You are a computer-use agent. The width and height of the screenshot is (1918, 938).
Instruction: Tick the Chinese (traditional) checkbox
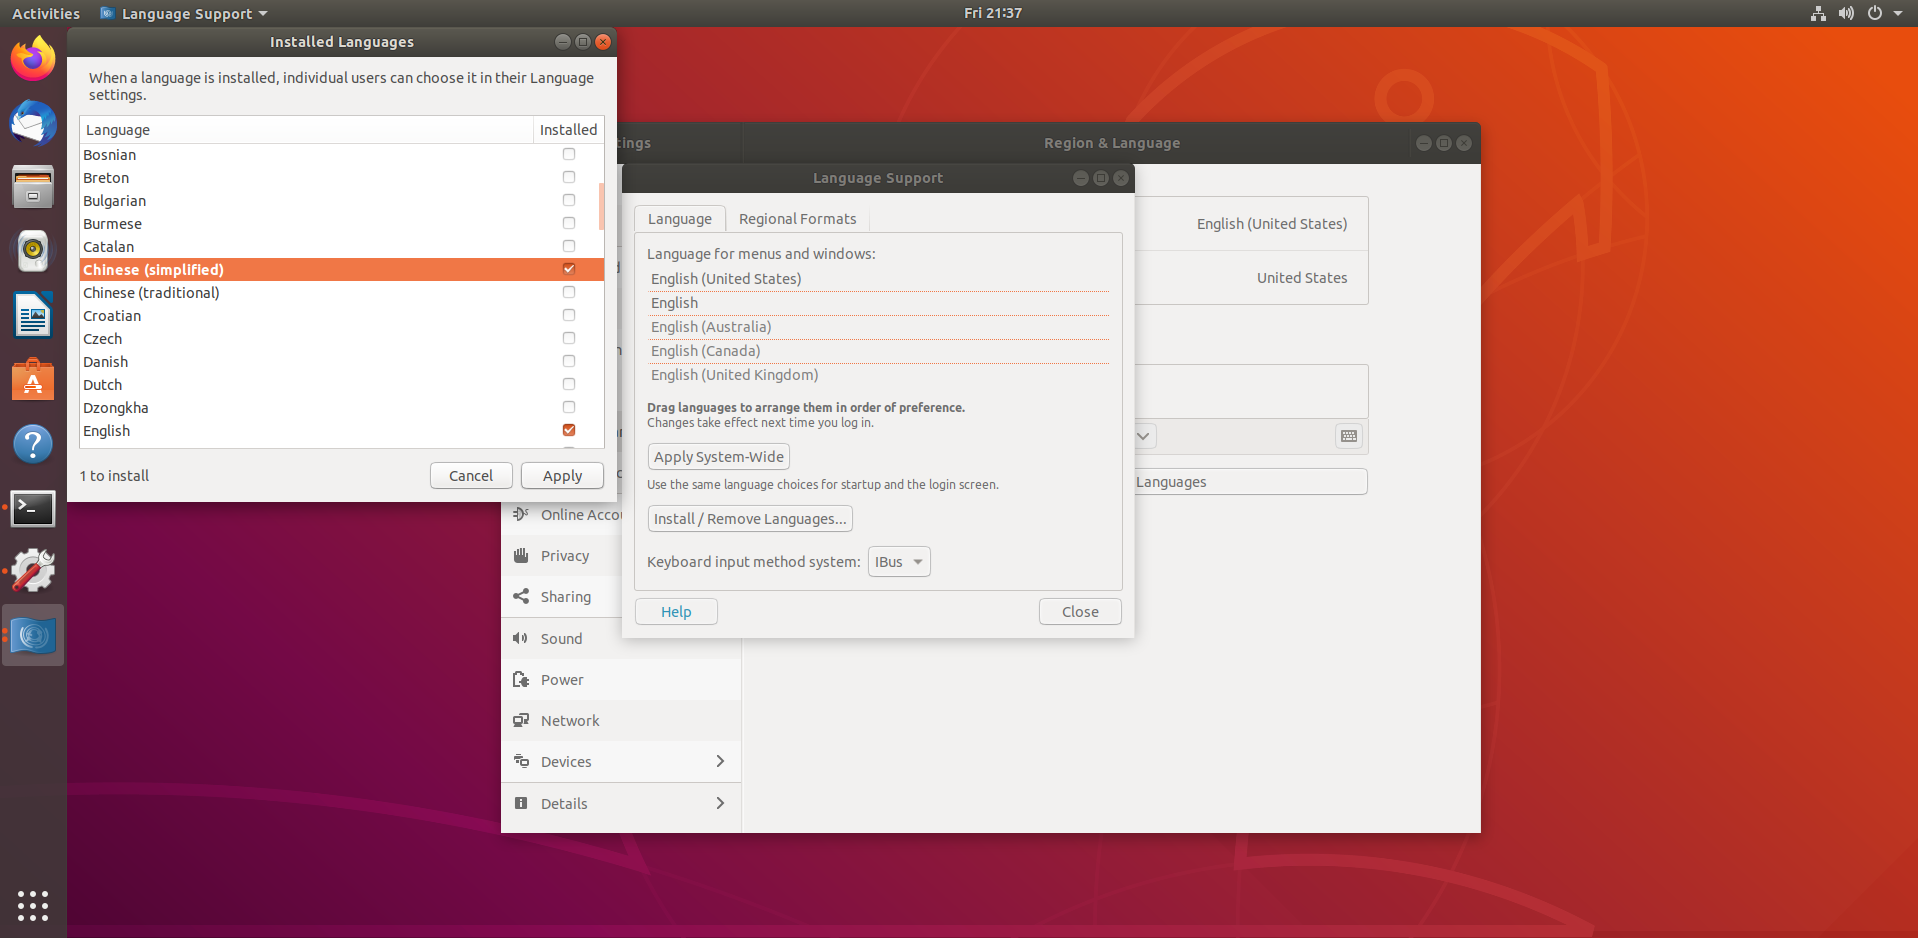pos(569,292)
